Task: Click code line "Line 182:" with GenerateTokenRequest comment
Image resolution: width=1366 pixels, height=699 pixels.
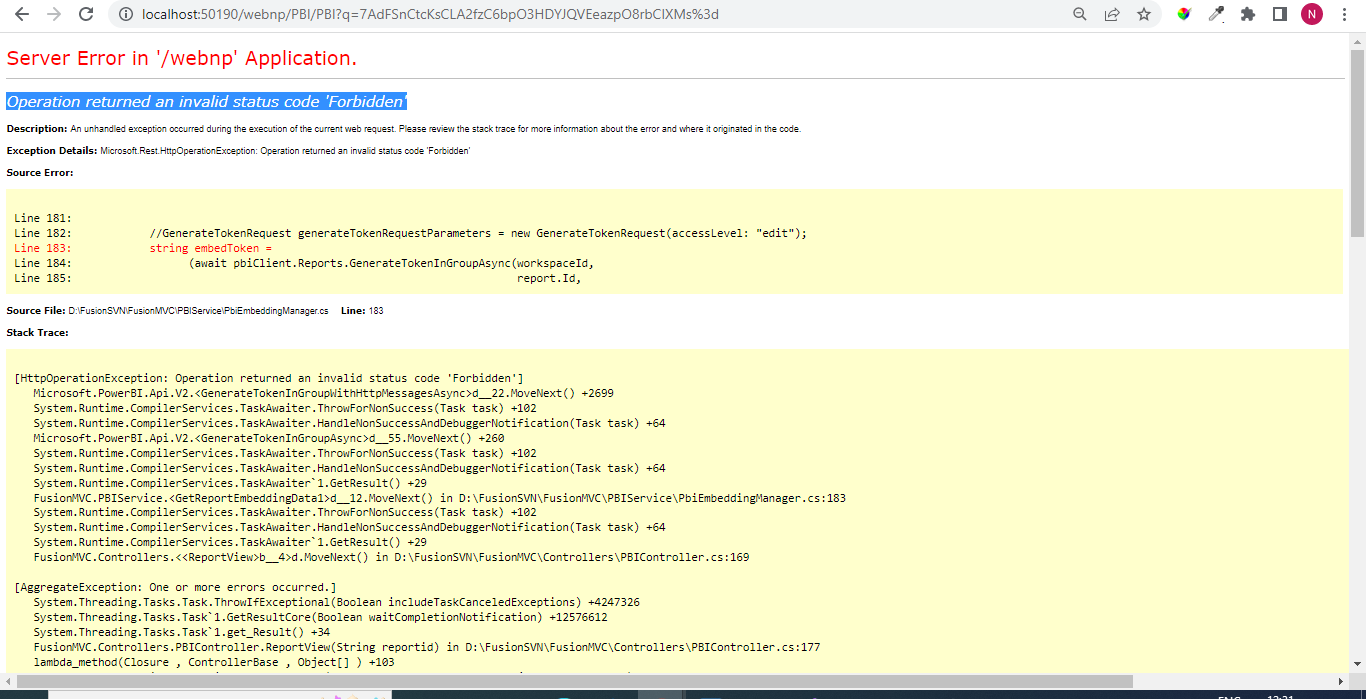Action: (410, 233)
